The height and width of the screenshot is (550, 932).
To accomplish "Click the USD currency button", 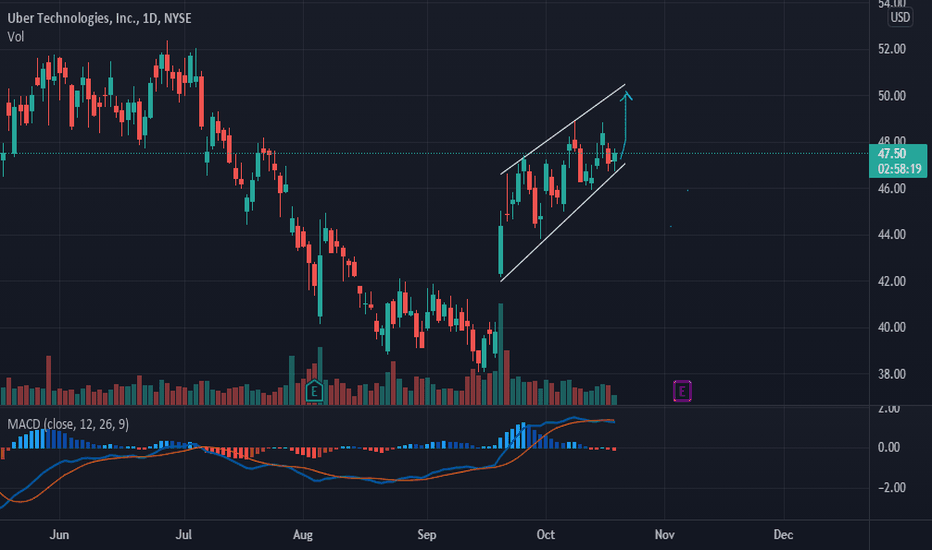I will pyautogui.click(x=899, y=17).
